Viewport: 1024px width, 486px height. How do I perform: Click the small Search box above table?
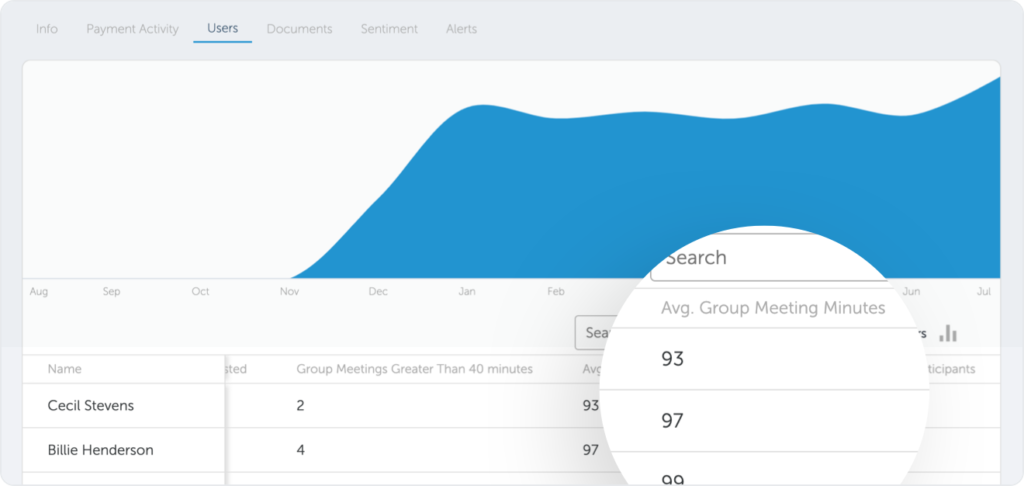(591, 332)
